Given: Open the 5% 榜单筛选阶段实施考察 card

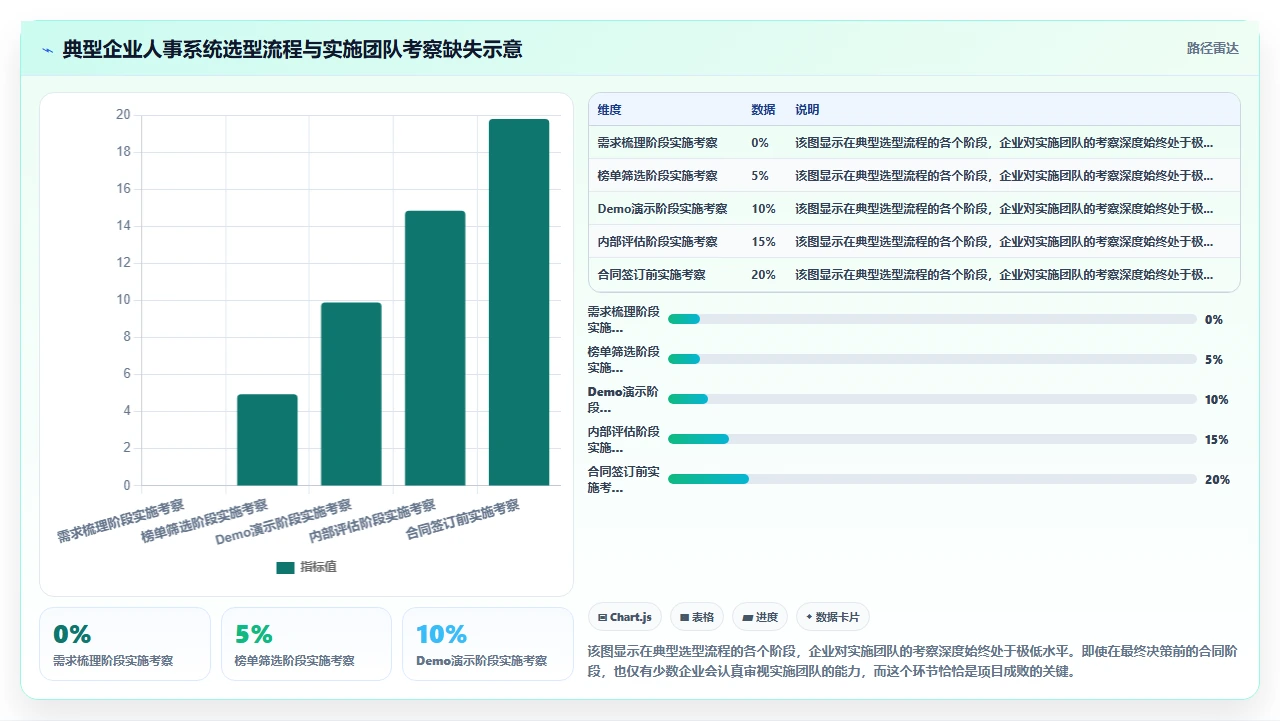Looking at the screenshot, I should 306,644.
